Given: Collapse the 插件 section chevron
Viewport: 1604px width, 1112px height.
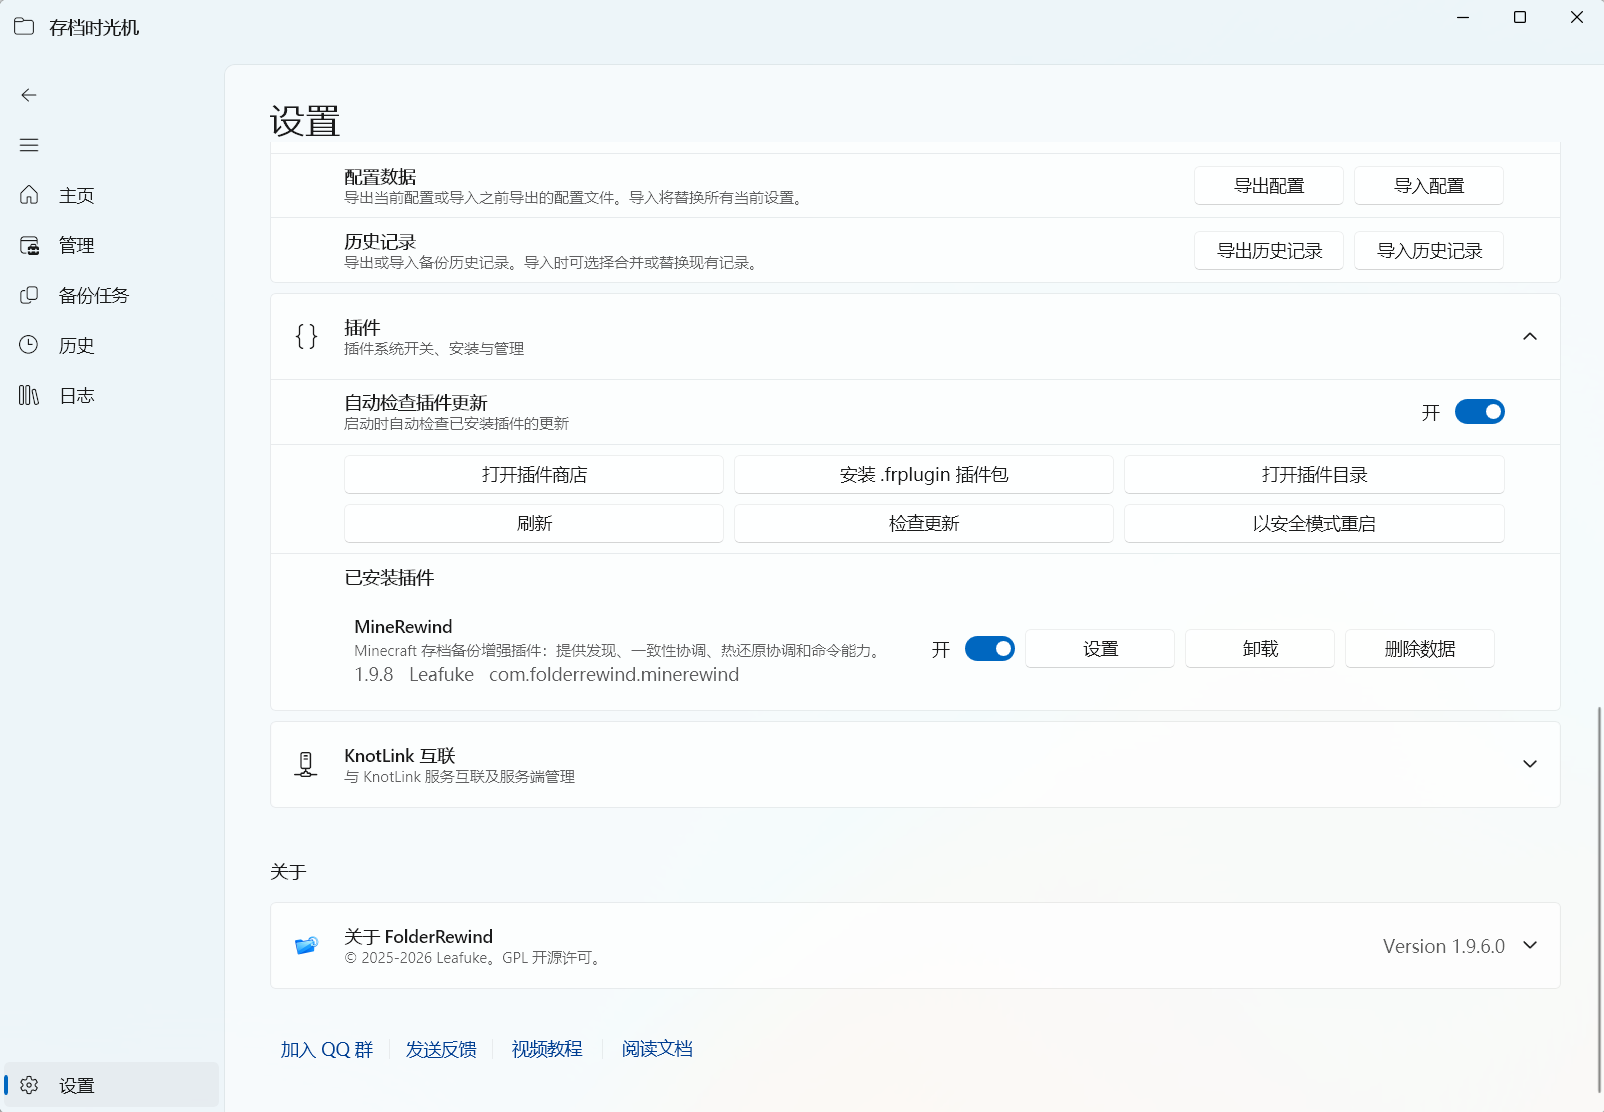Looking at the screenshot, I should [1530, 336].
